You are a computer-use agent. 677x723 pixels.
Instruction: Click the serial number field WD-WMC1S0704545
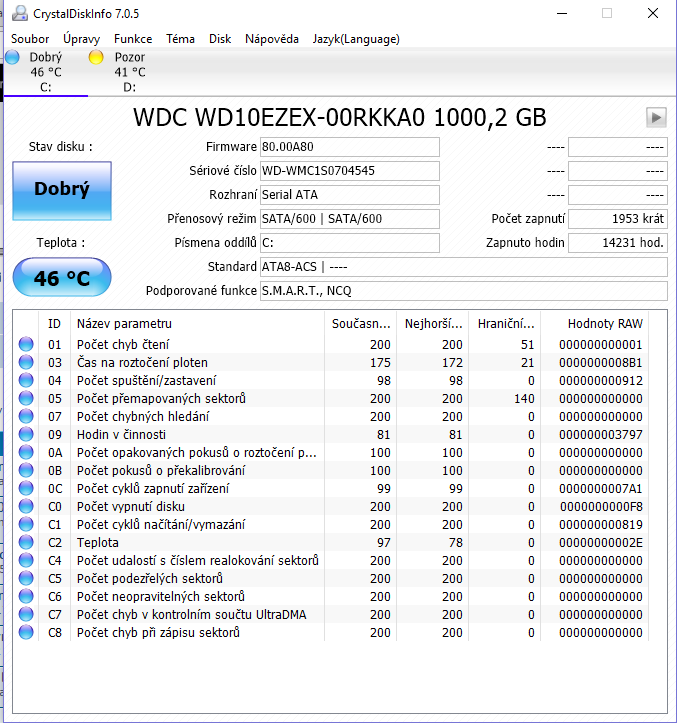tap(350, 171)
